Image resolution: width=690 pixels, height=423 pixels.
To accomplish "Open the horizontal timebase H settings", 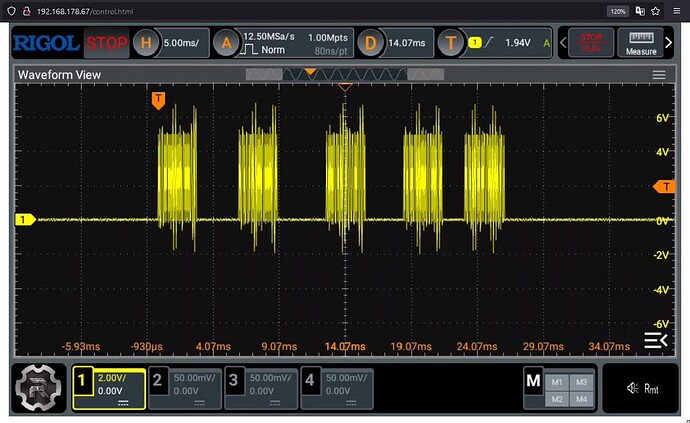I will pos(147,44).
